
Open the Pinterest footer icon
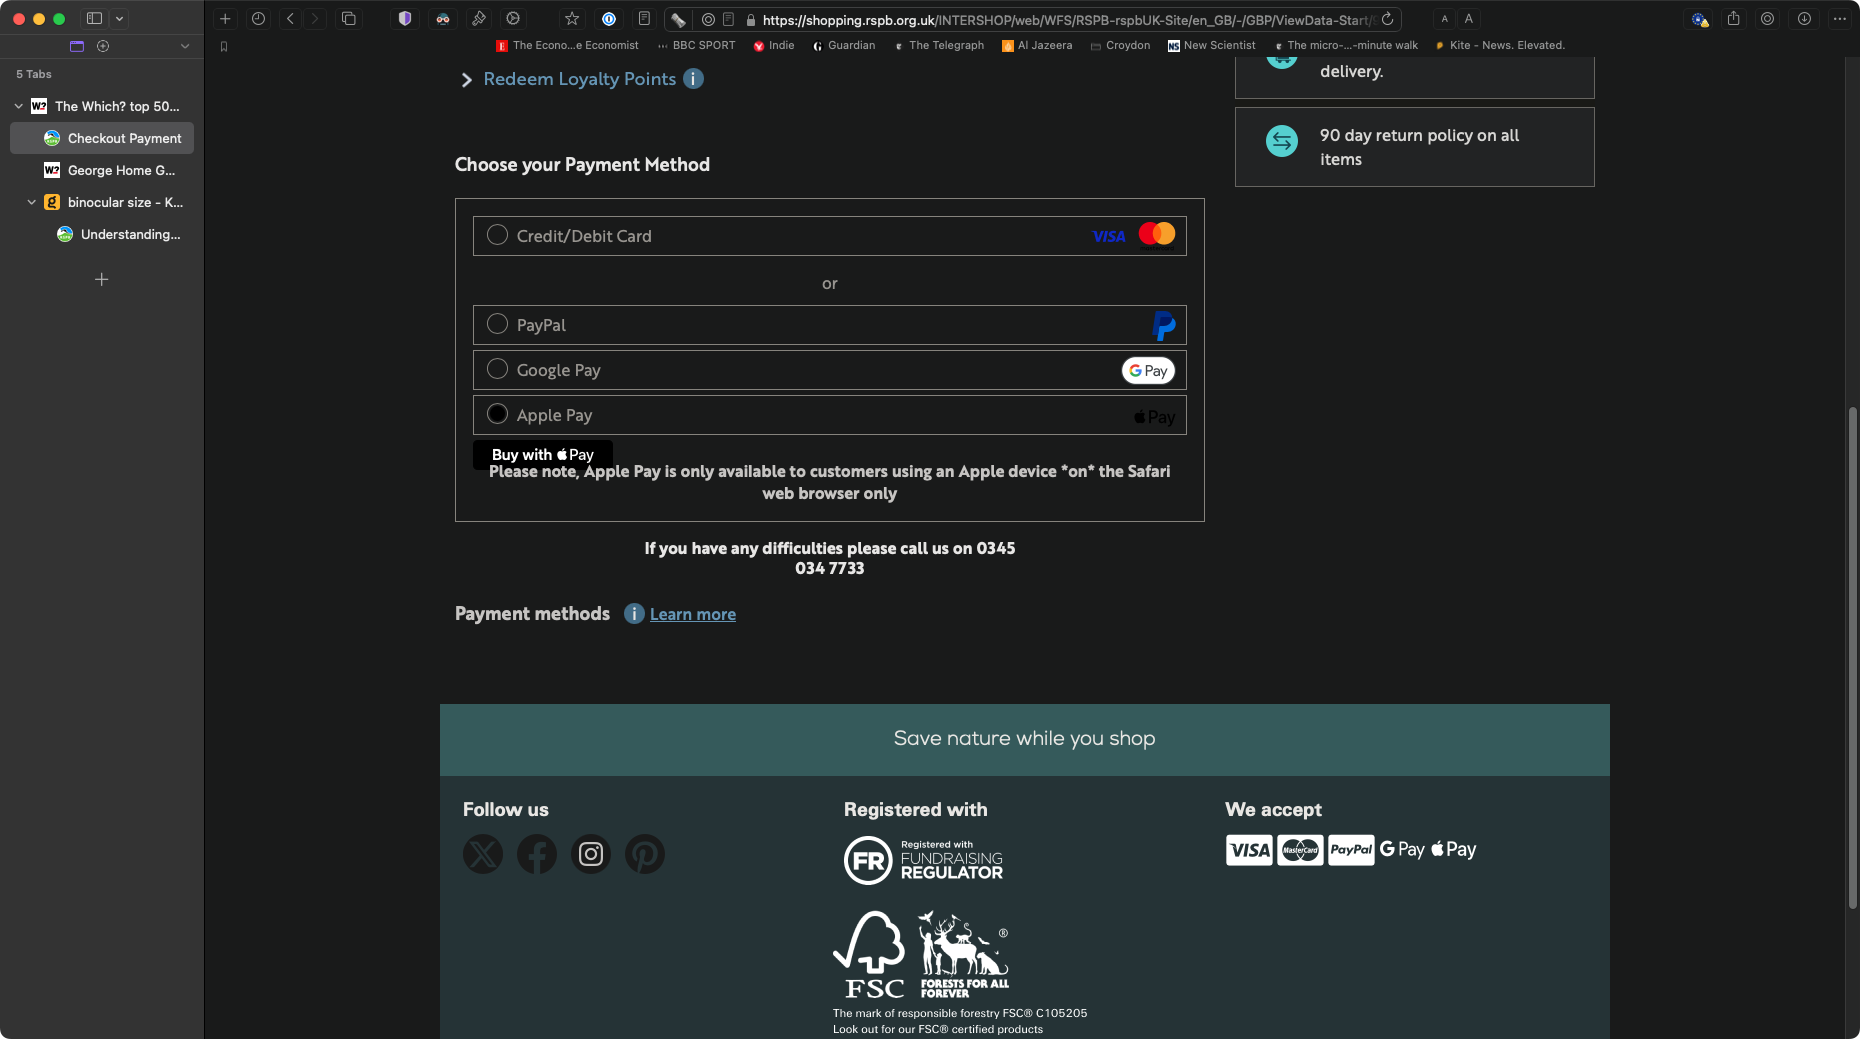[645, 854]
